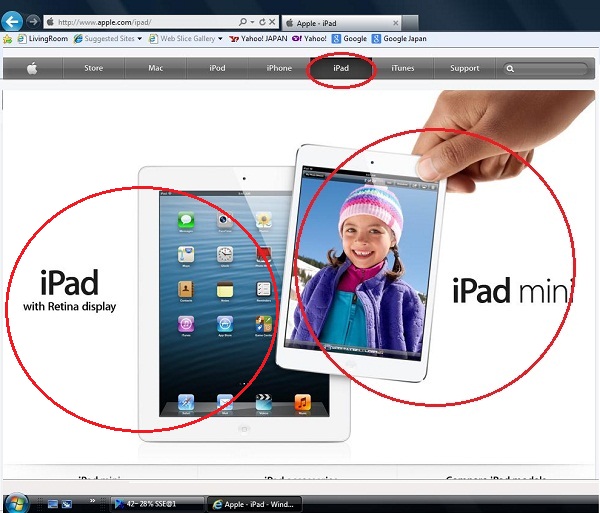Click the Maps app icon on iPad
This screenshot has width=600, height=513.
pyautogui.click(x=186, y=255)
